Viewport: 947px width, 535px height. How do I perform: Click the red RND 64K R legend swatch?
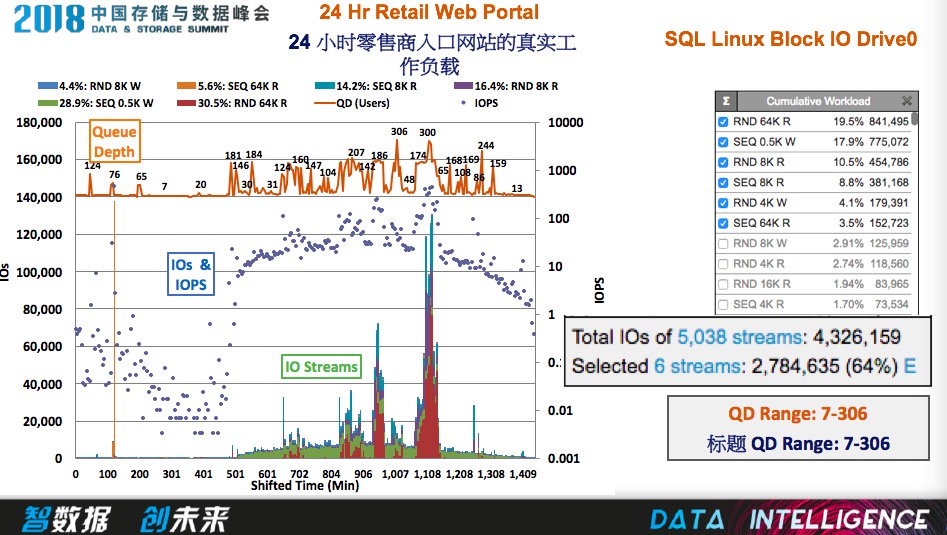187,103
